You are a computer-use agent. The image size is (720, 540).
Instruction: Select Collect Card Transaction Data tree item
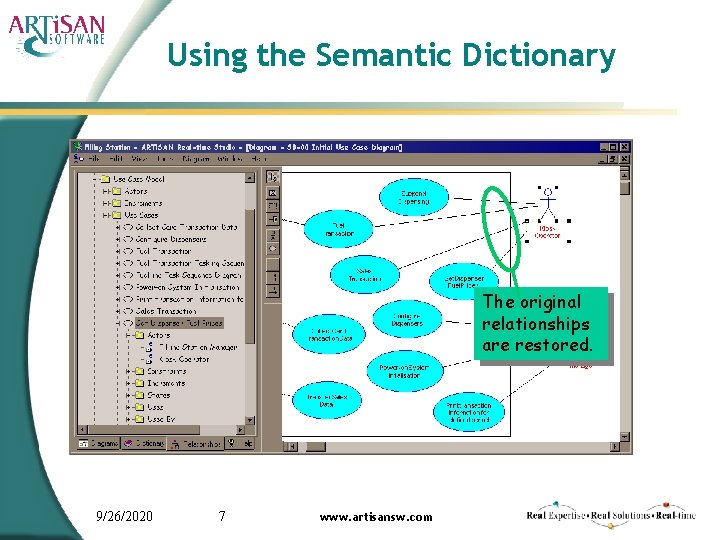pos(186,227)
